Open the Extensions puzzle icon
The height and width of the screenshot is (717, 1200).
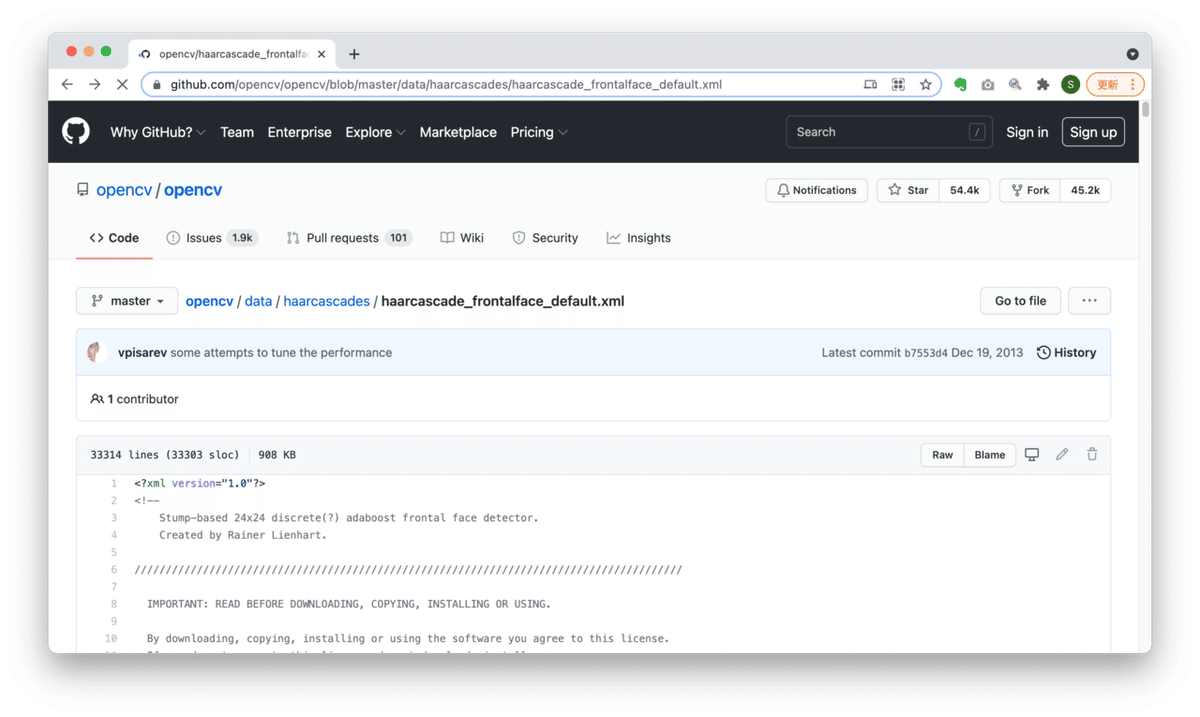(x=1043, y=85)
